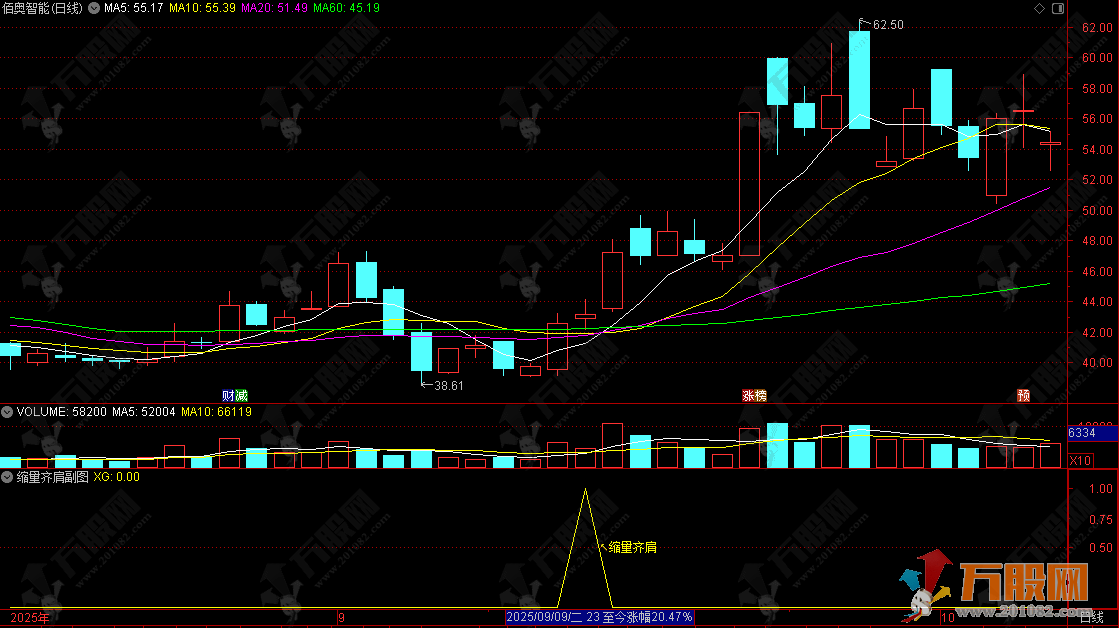This screenshot has height=628, width=1119.
Task: Click the 日线 period label at bottom right
Action: (1092, 617)
